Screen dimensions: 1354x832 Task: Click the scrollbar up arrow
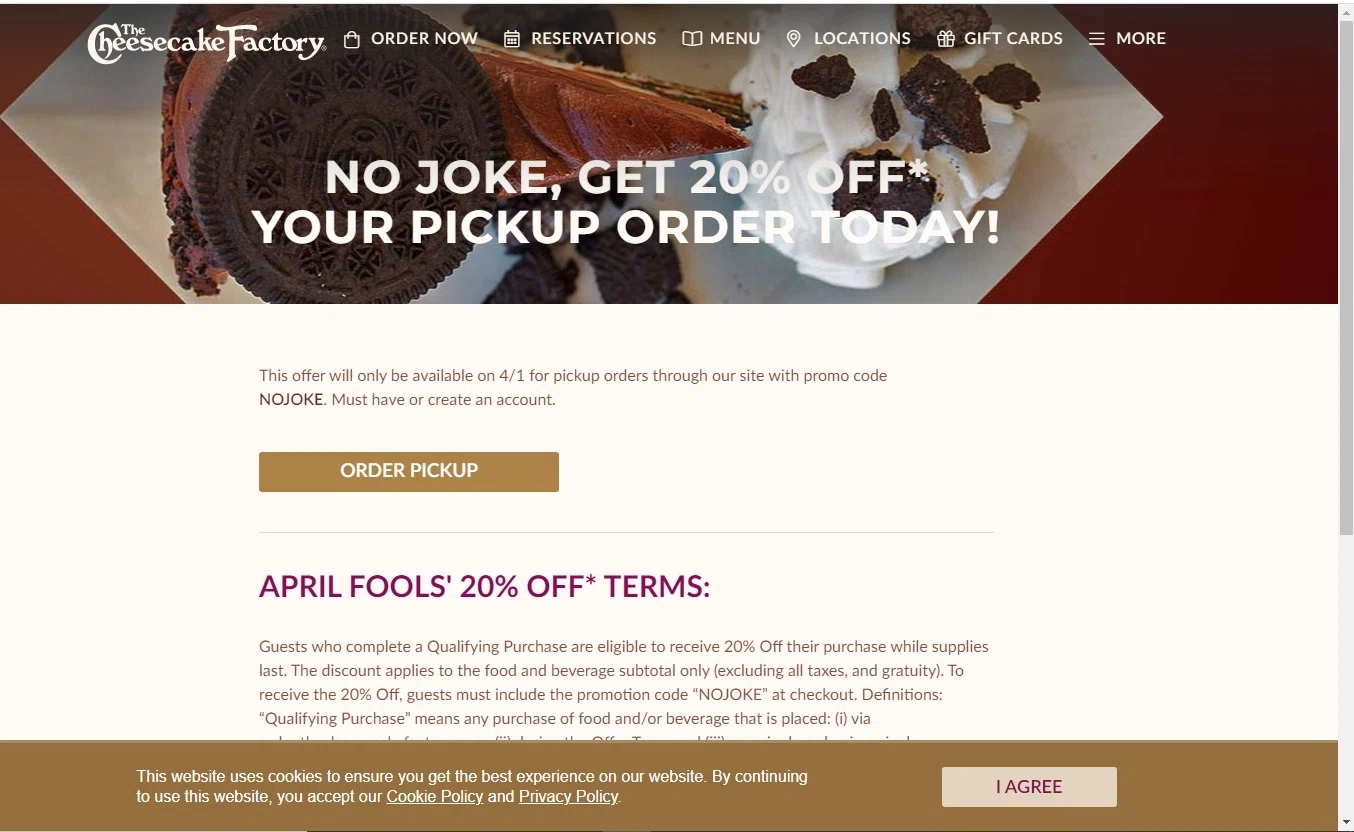tap(1346, 11)
